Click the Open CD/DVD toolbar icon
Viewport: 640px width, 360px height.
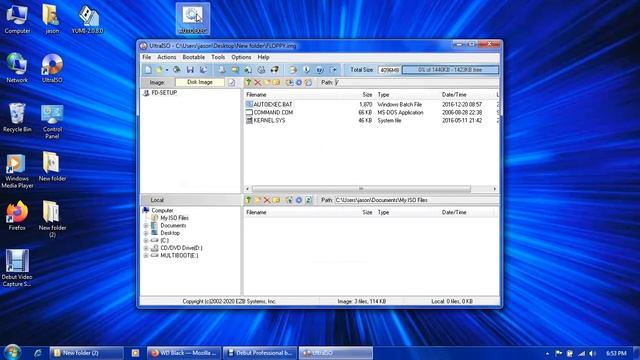pos(176,70)
